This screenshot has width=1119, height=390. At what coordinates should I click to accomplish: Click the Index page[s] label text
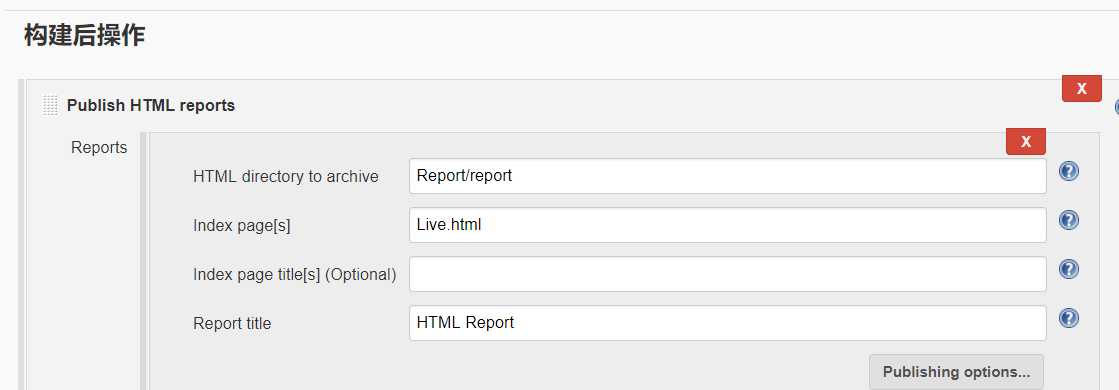(241, 226)
